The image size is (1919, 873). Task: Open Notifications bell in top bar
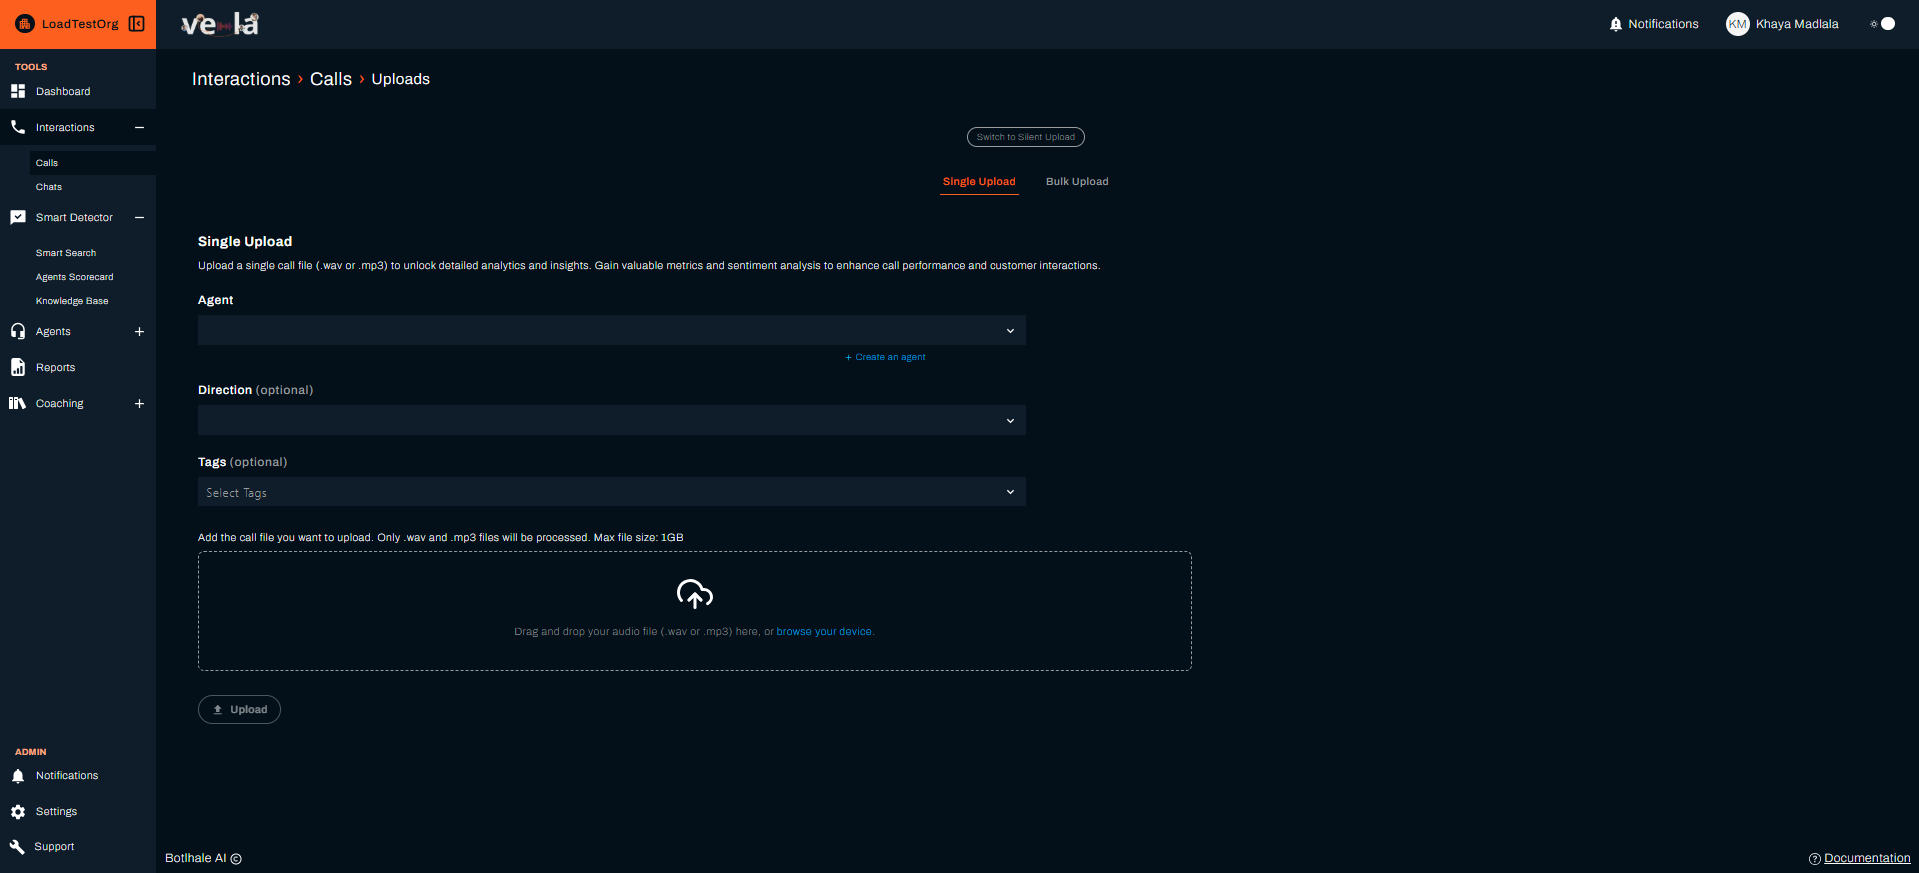1615,24
